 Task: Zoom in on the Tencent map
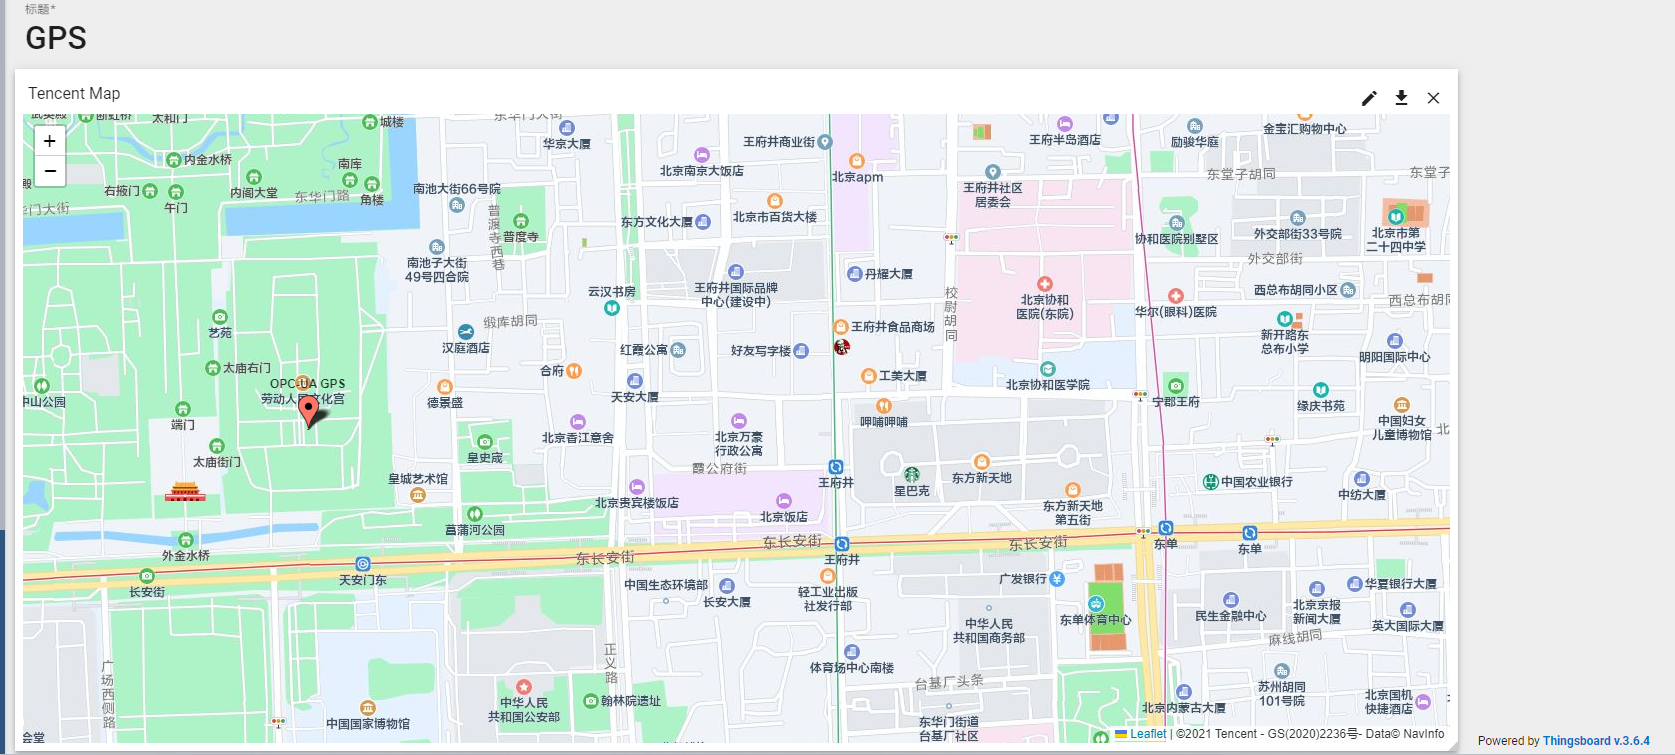(x=50, y=141)
